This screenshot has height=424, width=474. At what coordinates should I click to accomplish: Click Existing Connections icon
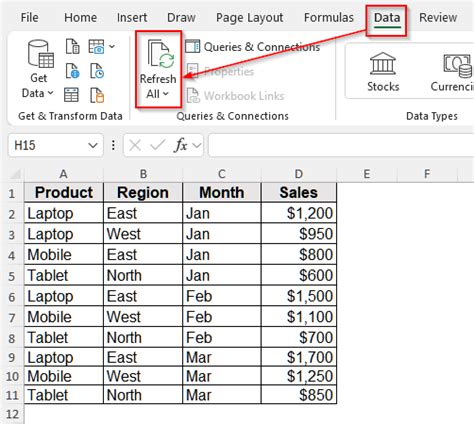(97, 95)
